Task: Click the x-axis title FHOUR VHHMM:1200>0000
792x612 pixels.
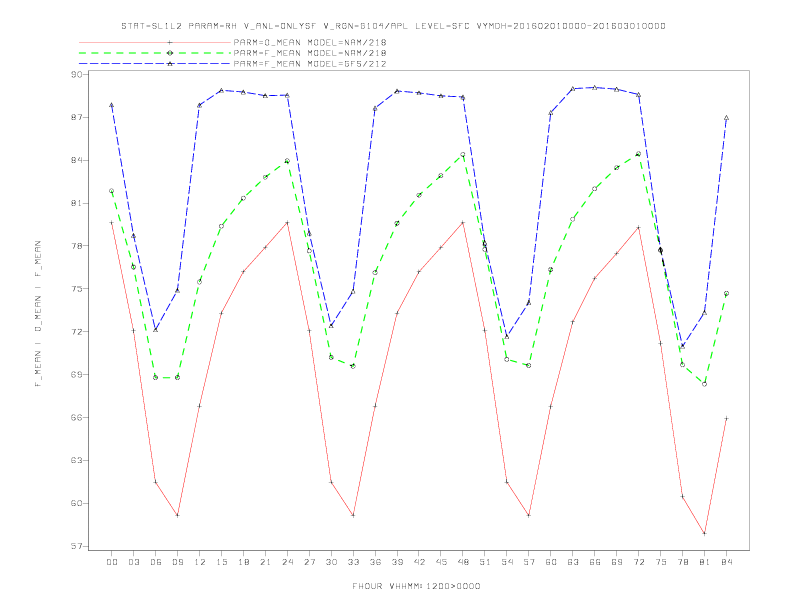Action: pos(416,586)
